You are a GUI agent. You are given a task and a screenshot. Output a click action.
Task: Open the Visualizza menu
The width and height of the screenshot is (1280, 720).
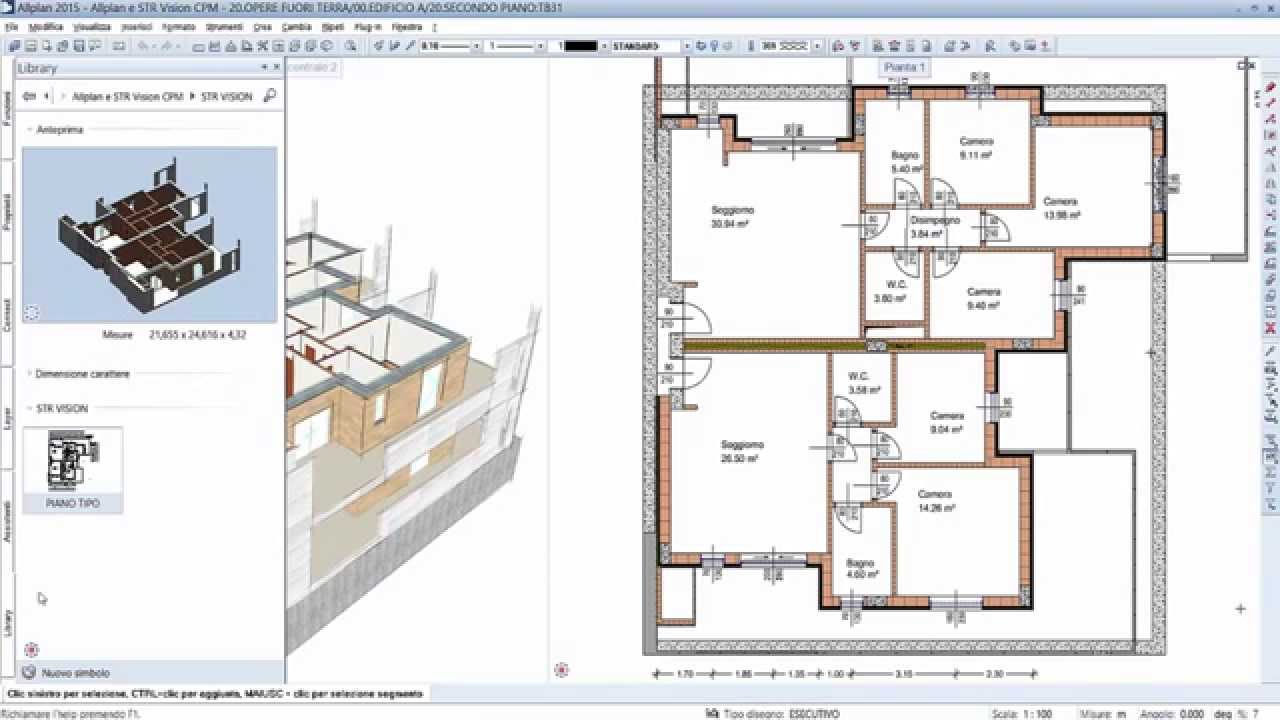coord(92,27)
